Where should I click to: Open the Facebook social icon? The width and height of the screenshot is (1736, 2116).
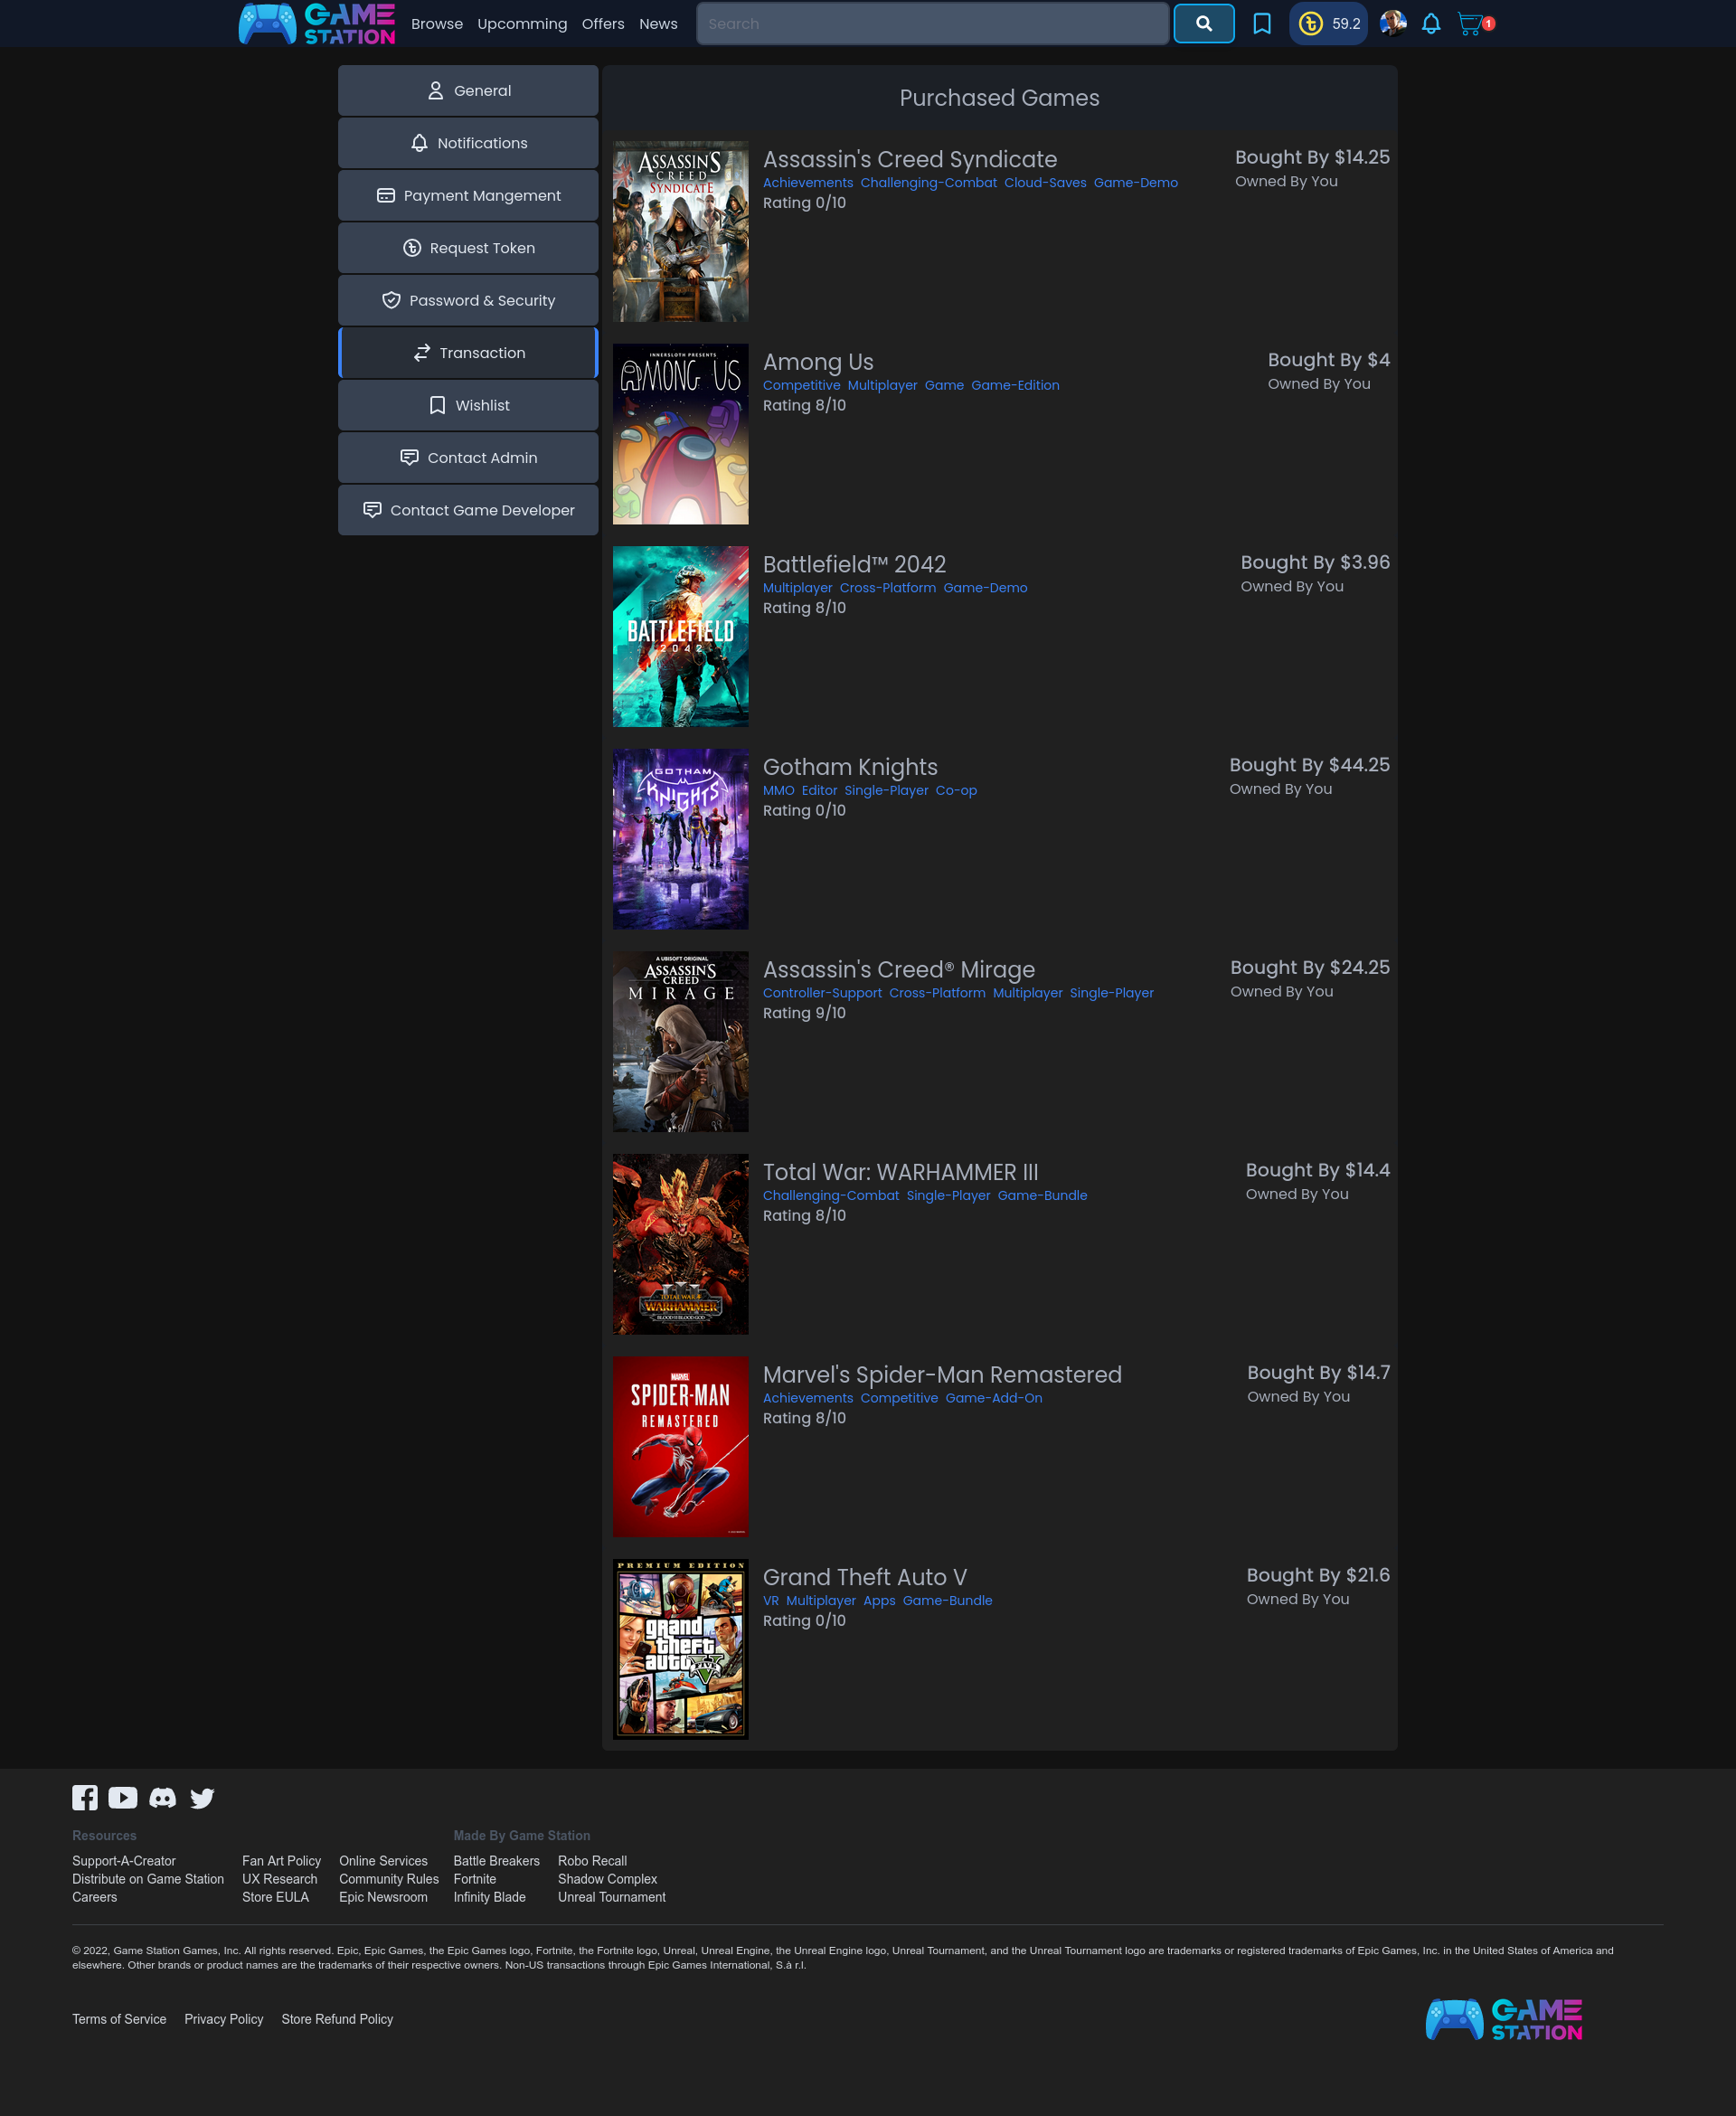pyautogui.click(x=85, y=1797)
